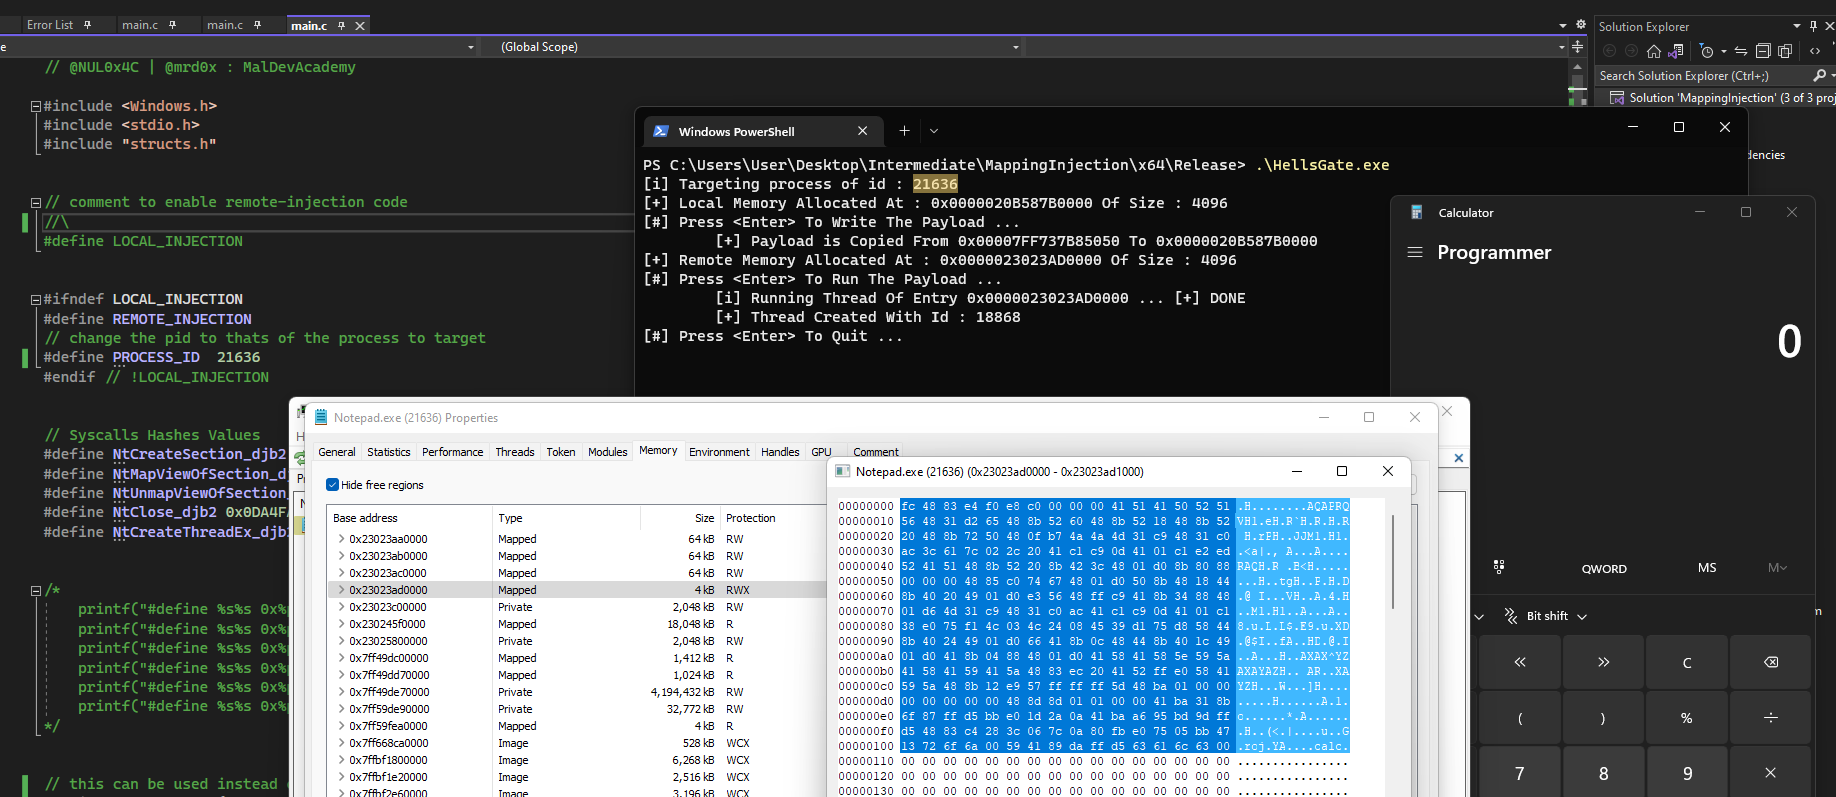The width and height of the screenshot is (1836, 797).
Task: Pin the Solution Explorer panel
Action: (1813, 26)
